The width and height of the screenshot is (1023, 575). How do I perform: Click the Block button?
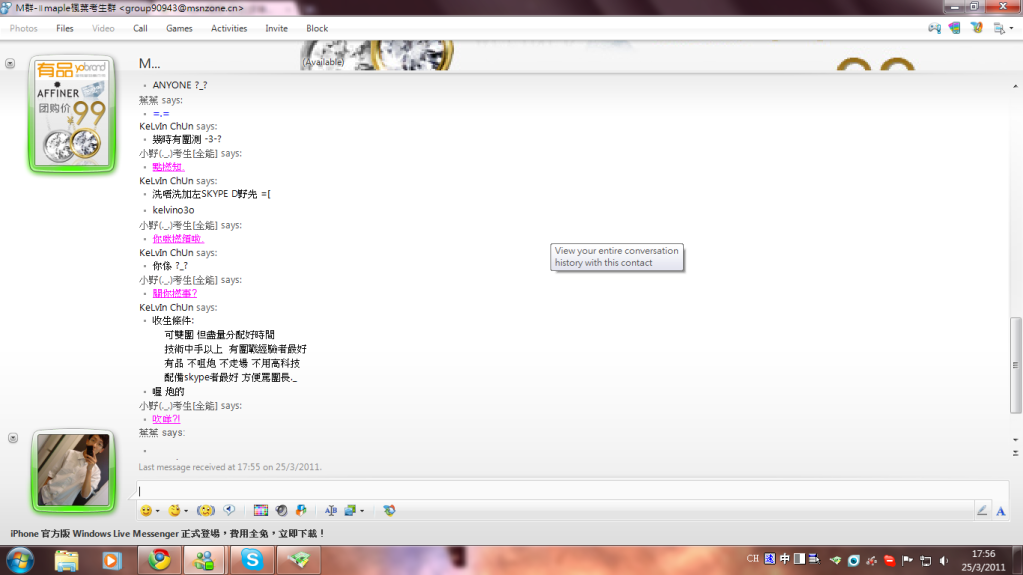coord(317,28)
